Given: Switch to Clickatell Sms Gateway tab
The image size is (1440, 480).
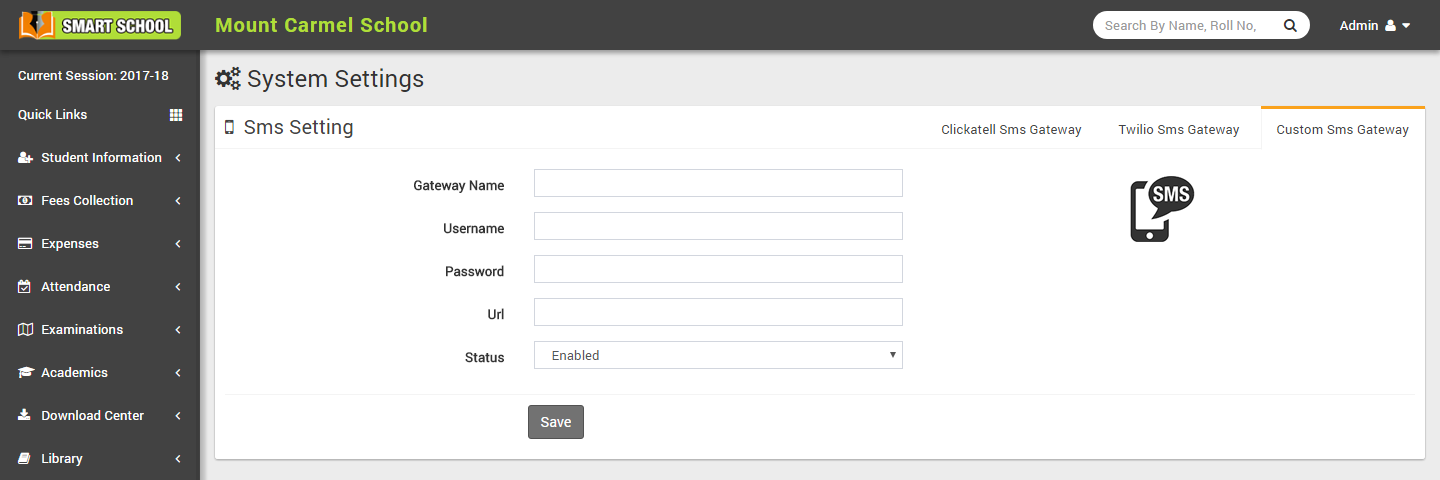Looking at the screenshot, I should tap(1011, 129).
